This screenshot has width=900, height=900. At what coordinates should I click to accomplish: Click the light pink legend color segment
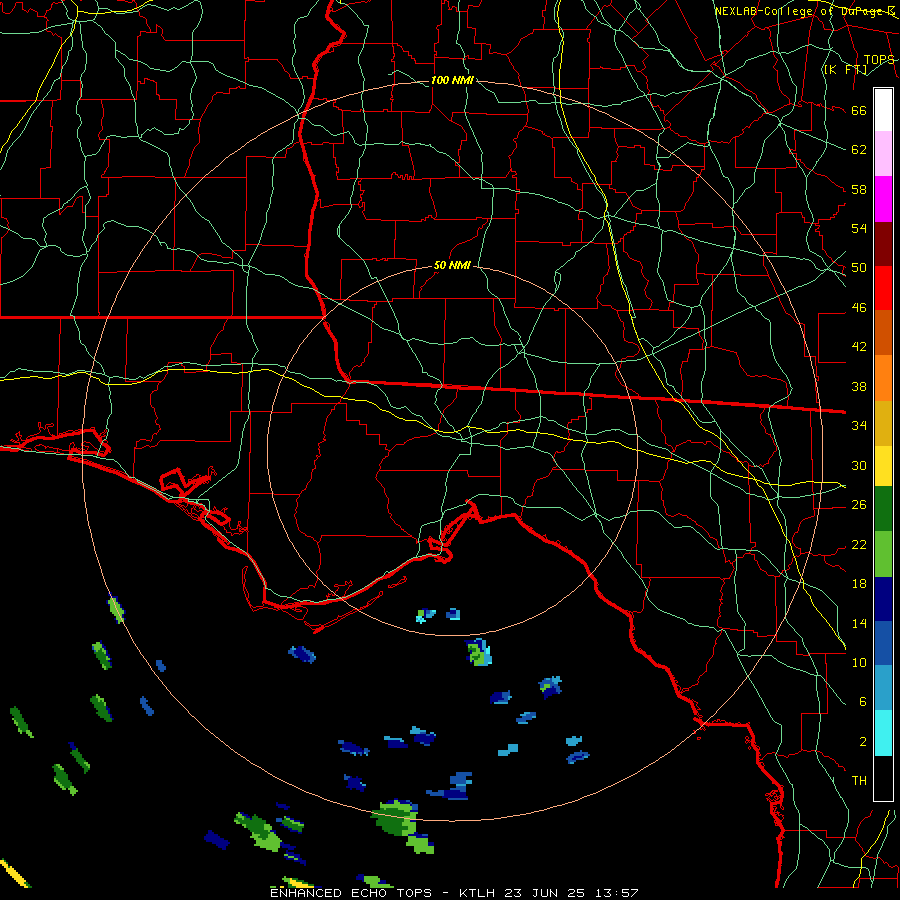pyautogui.click(x=883, y=154)
